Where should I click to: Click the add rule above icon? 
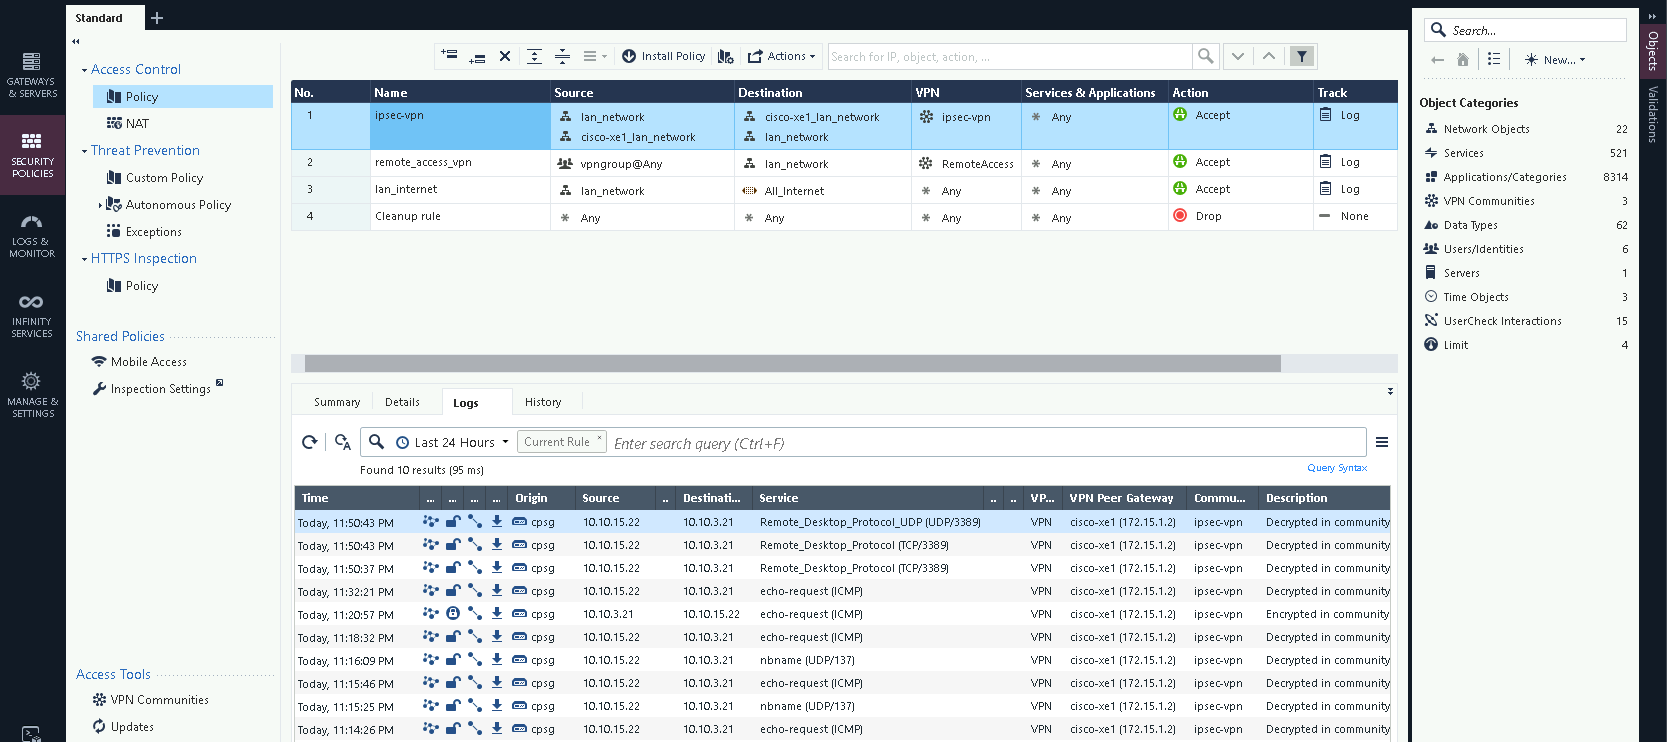pos(449,56)
